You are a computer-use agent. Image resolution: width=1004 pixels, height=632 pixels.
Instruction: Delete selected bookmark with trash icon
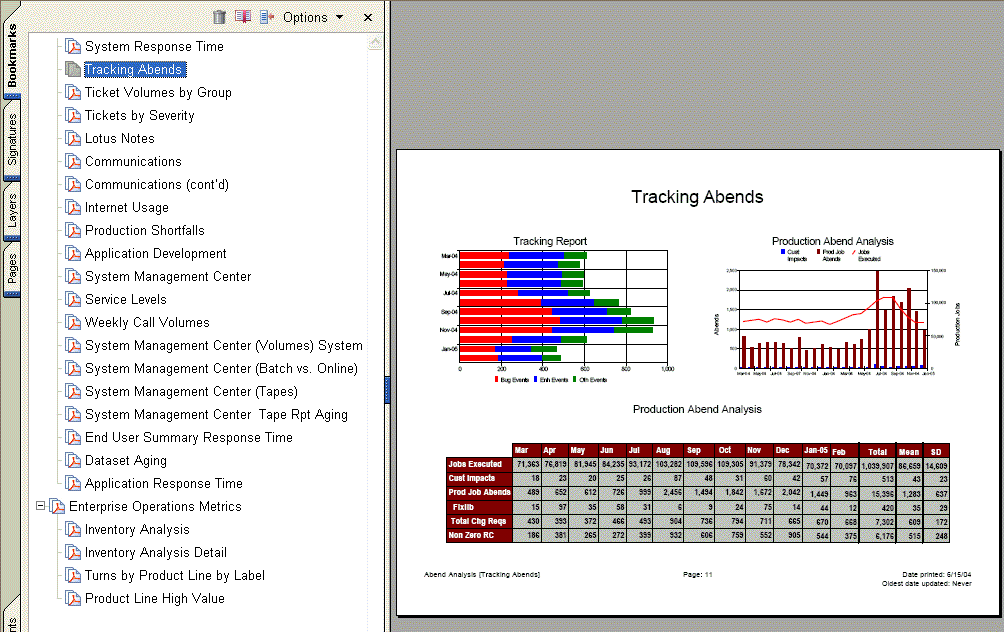219,17
